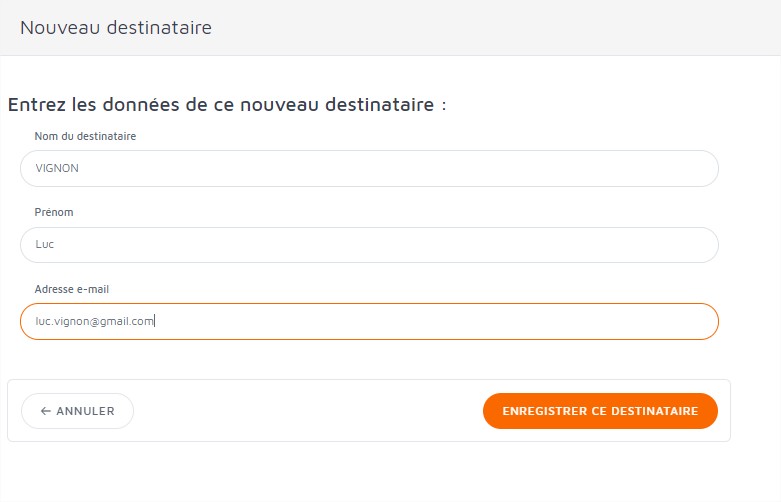This screenshot has width=781, height=502.
Task: Focus the Nom du destinataire input field
Action: click(x=369, y=169)
